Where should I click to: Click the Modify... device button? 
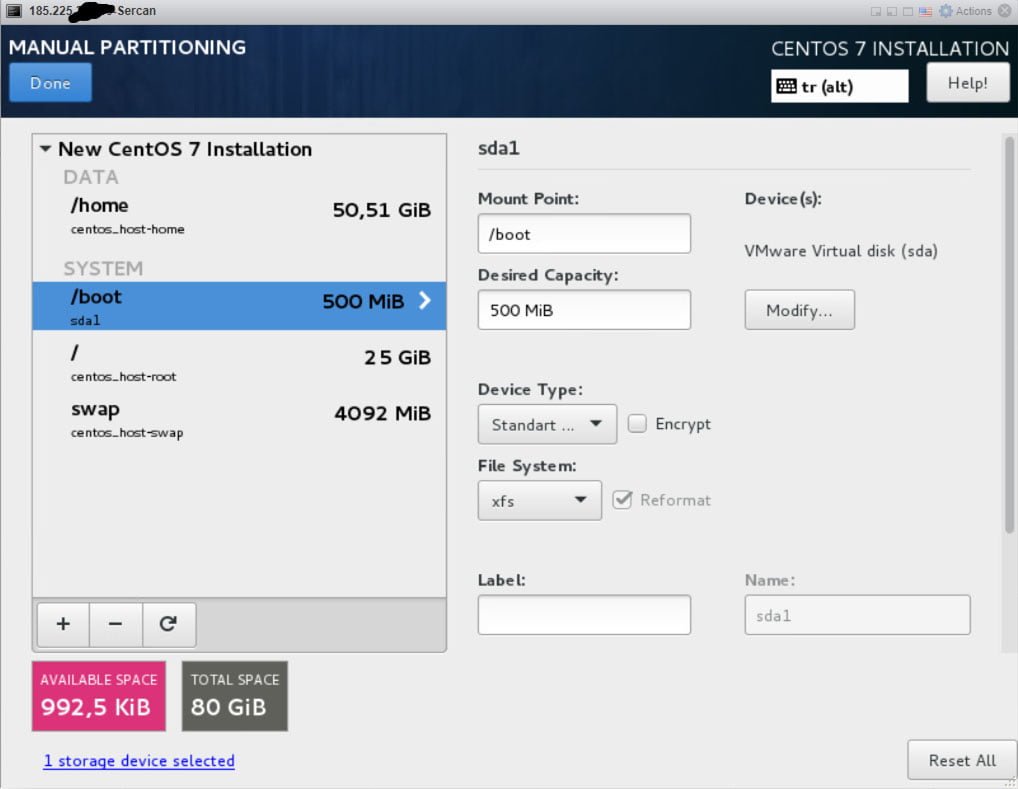(799, 310)
